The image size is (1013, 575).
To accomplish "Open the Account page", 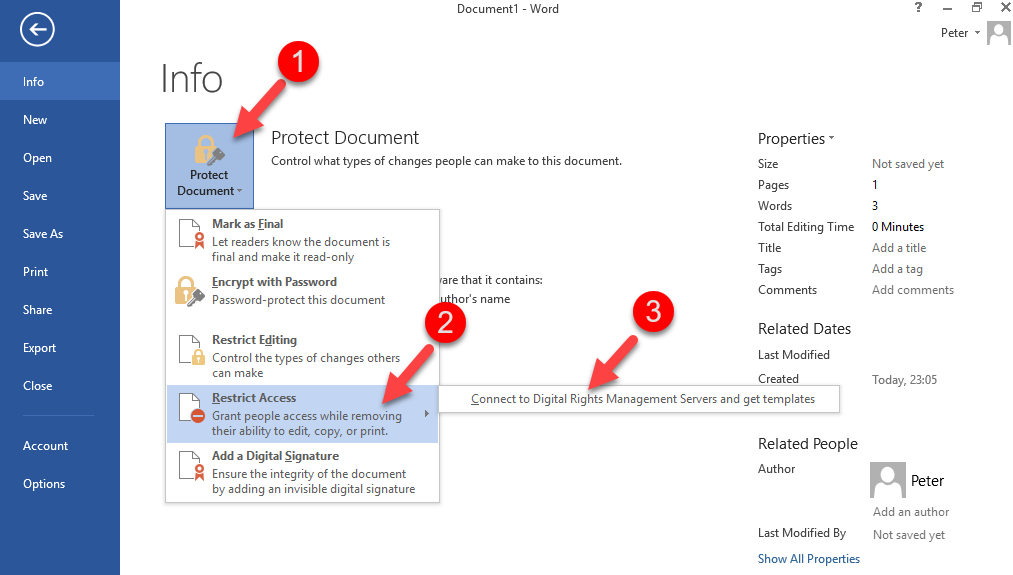I will pyautogui.click(x=59, y=446).
